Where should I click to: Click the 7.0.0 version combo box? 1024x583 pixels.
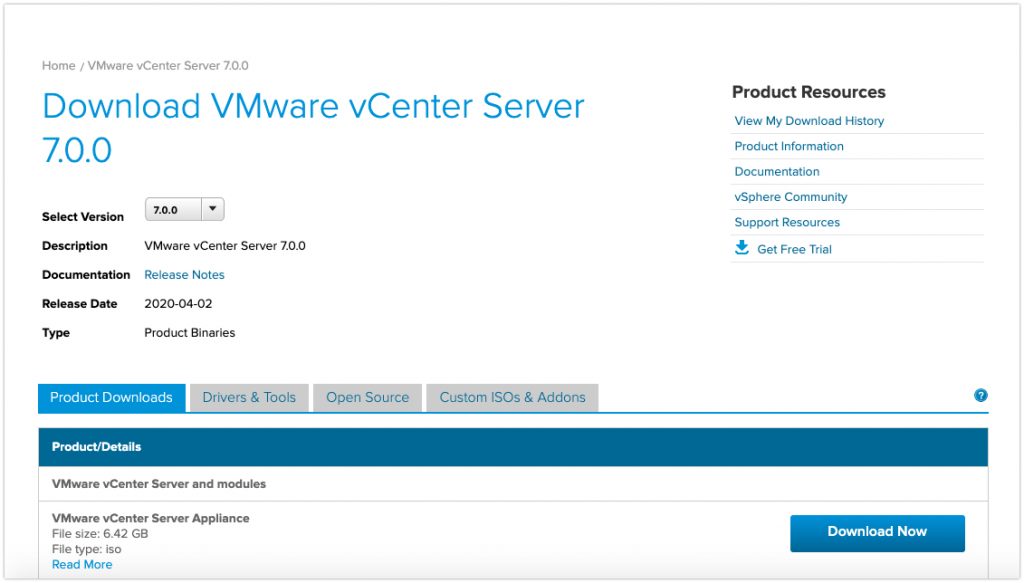(x=184, y=209)
